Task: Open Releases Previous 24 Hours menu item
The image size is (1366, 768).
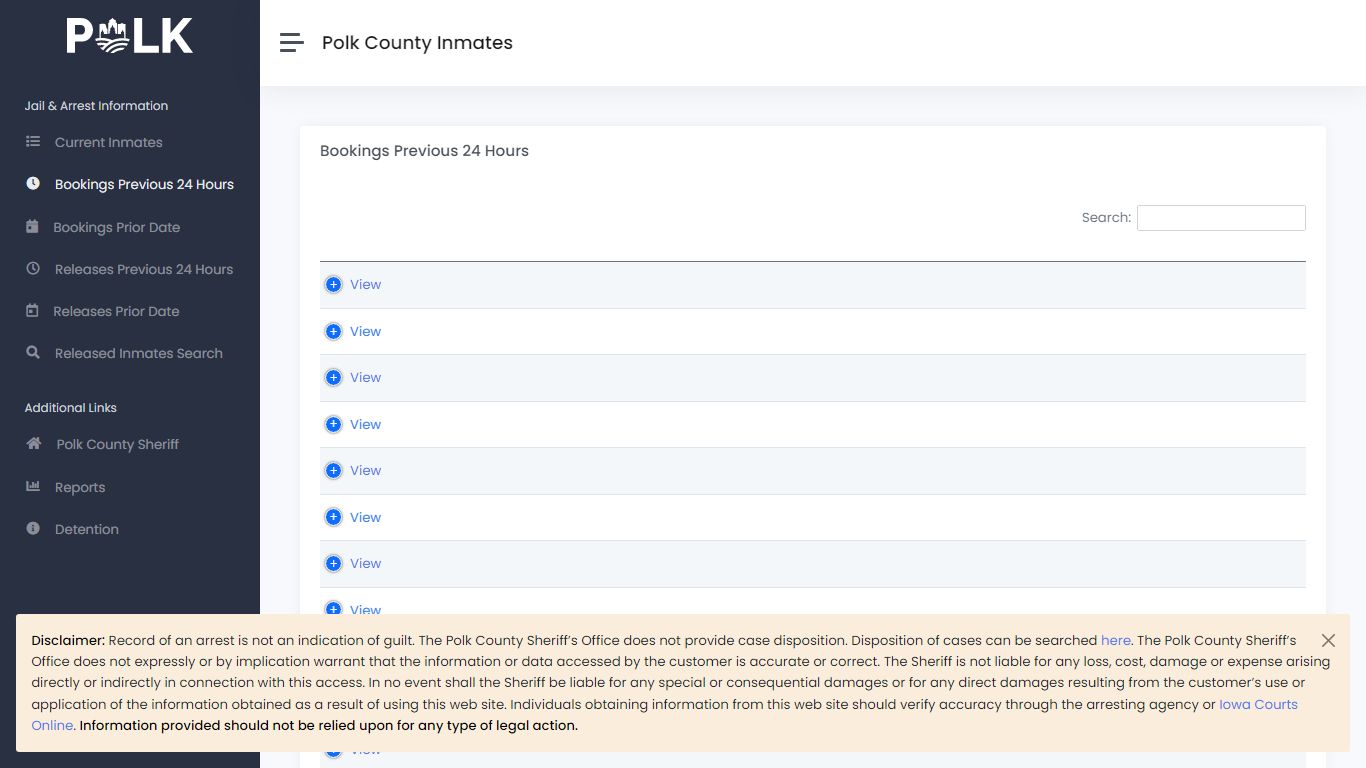Action: pos(144,269)
